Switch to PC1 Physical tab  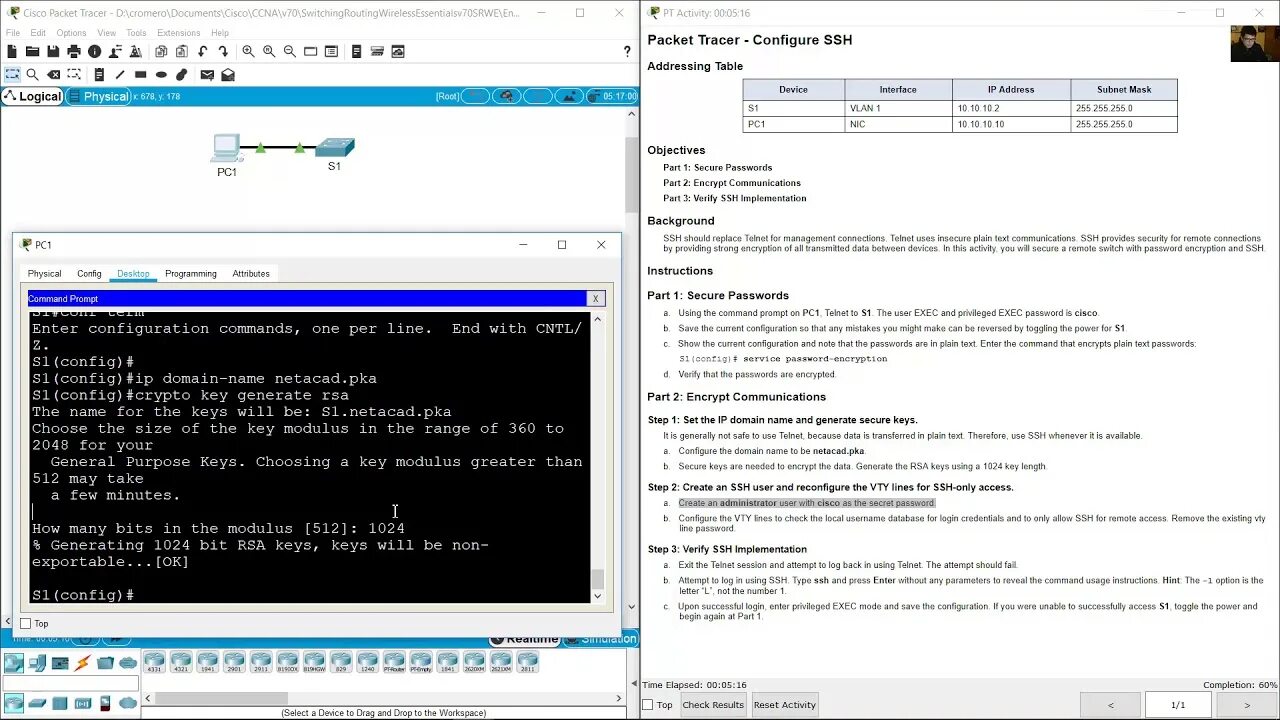click(x=44, y=273)
